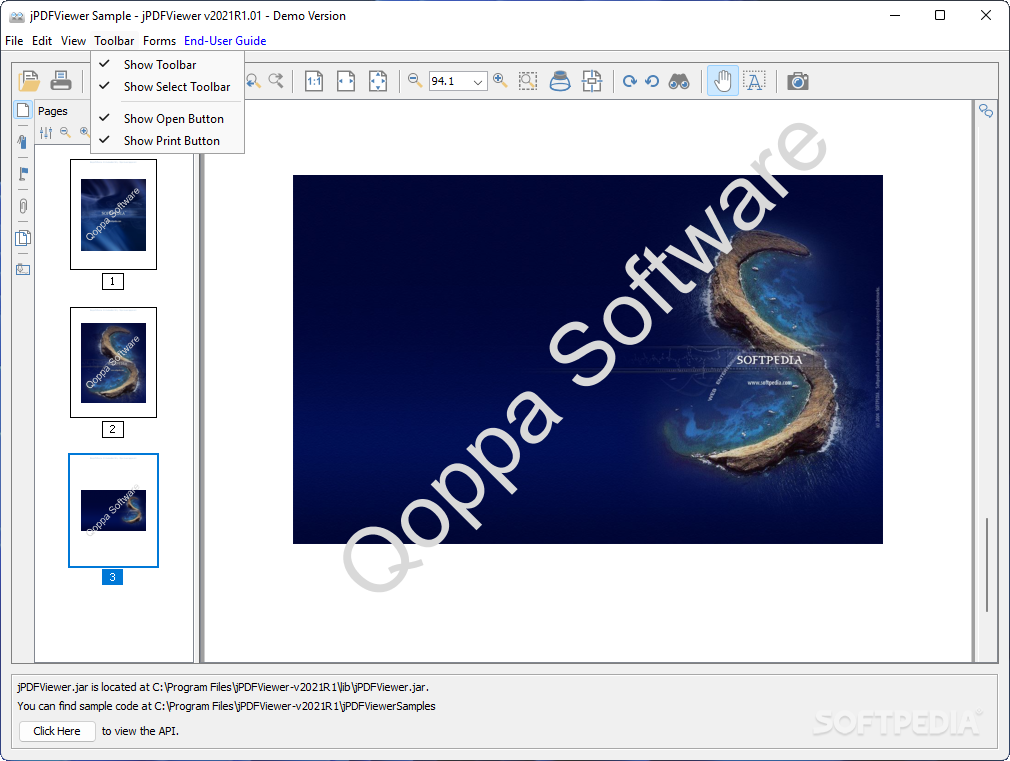Image resolution: width=1010 pixels, height=761 pixels.
Task: Activate the Text Select tool
Action: tap(754, 81)
